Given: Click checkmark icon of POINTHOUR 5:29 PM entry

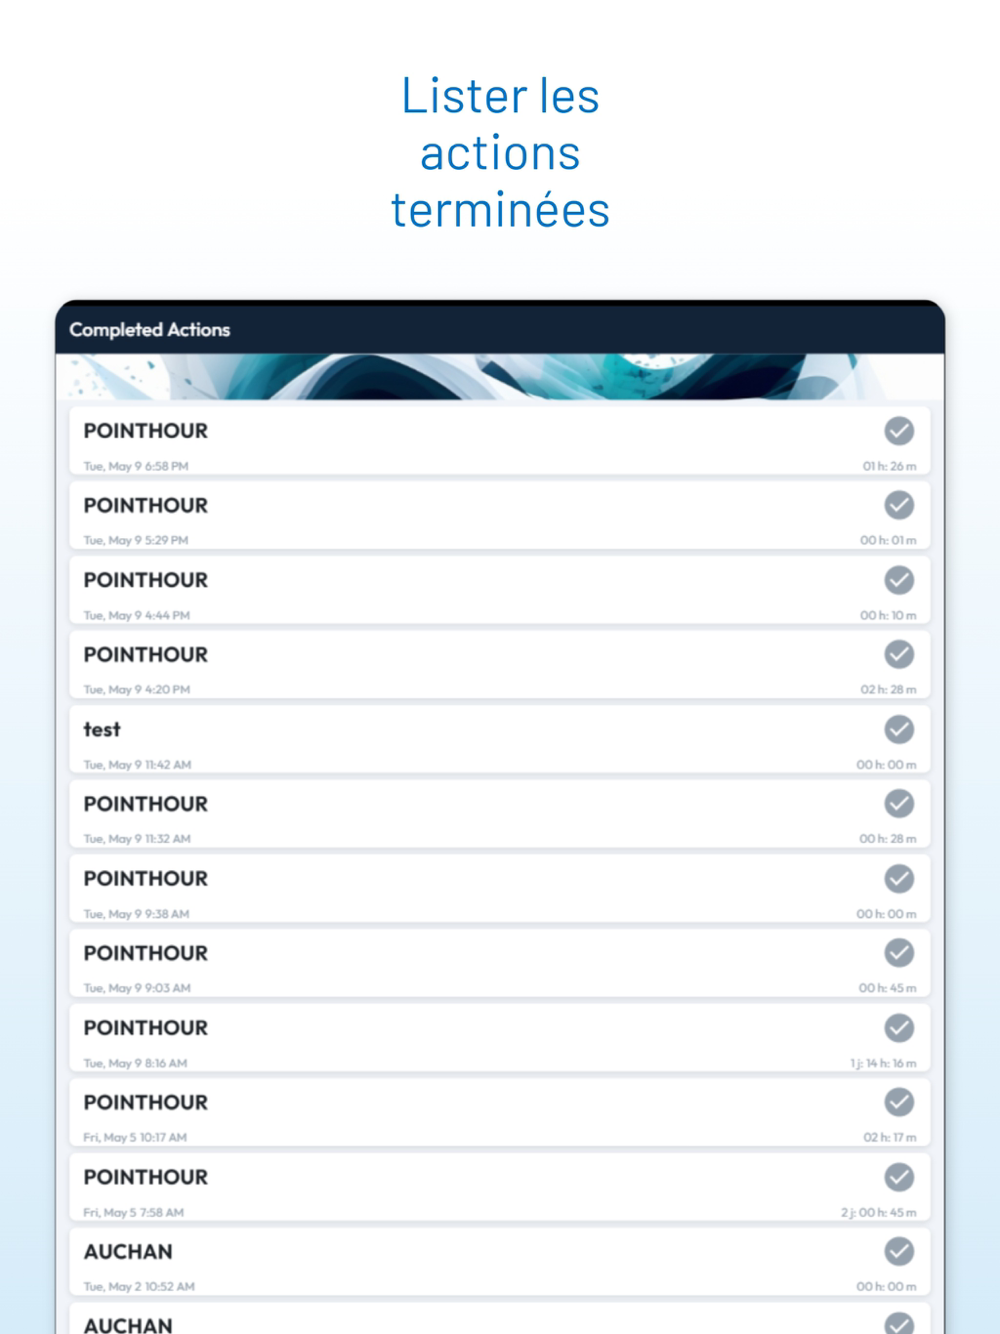Looking at the screenshot, I should (x=899, y=505).
